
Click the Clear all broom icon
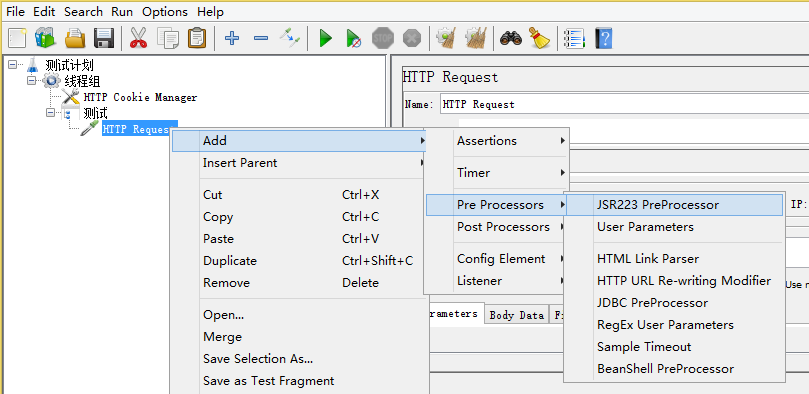tap(539, 38)
